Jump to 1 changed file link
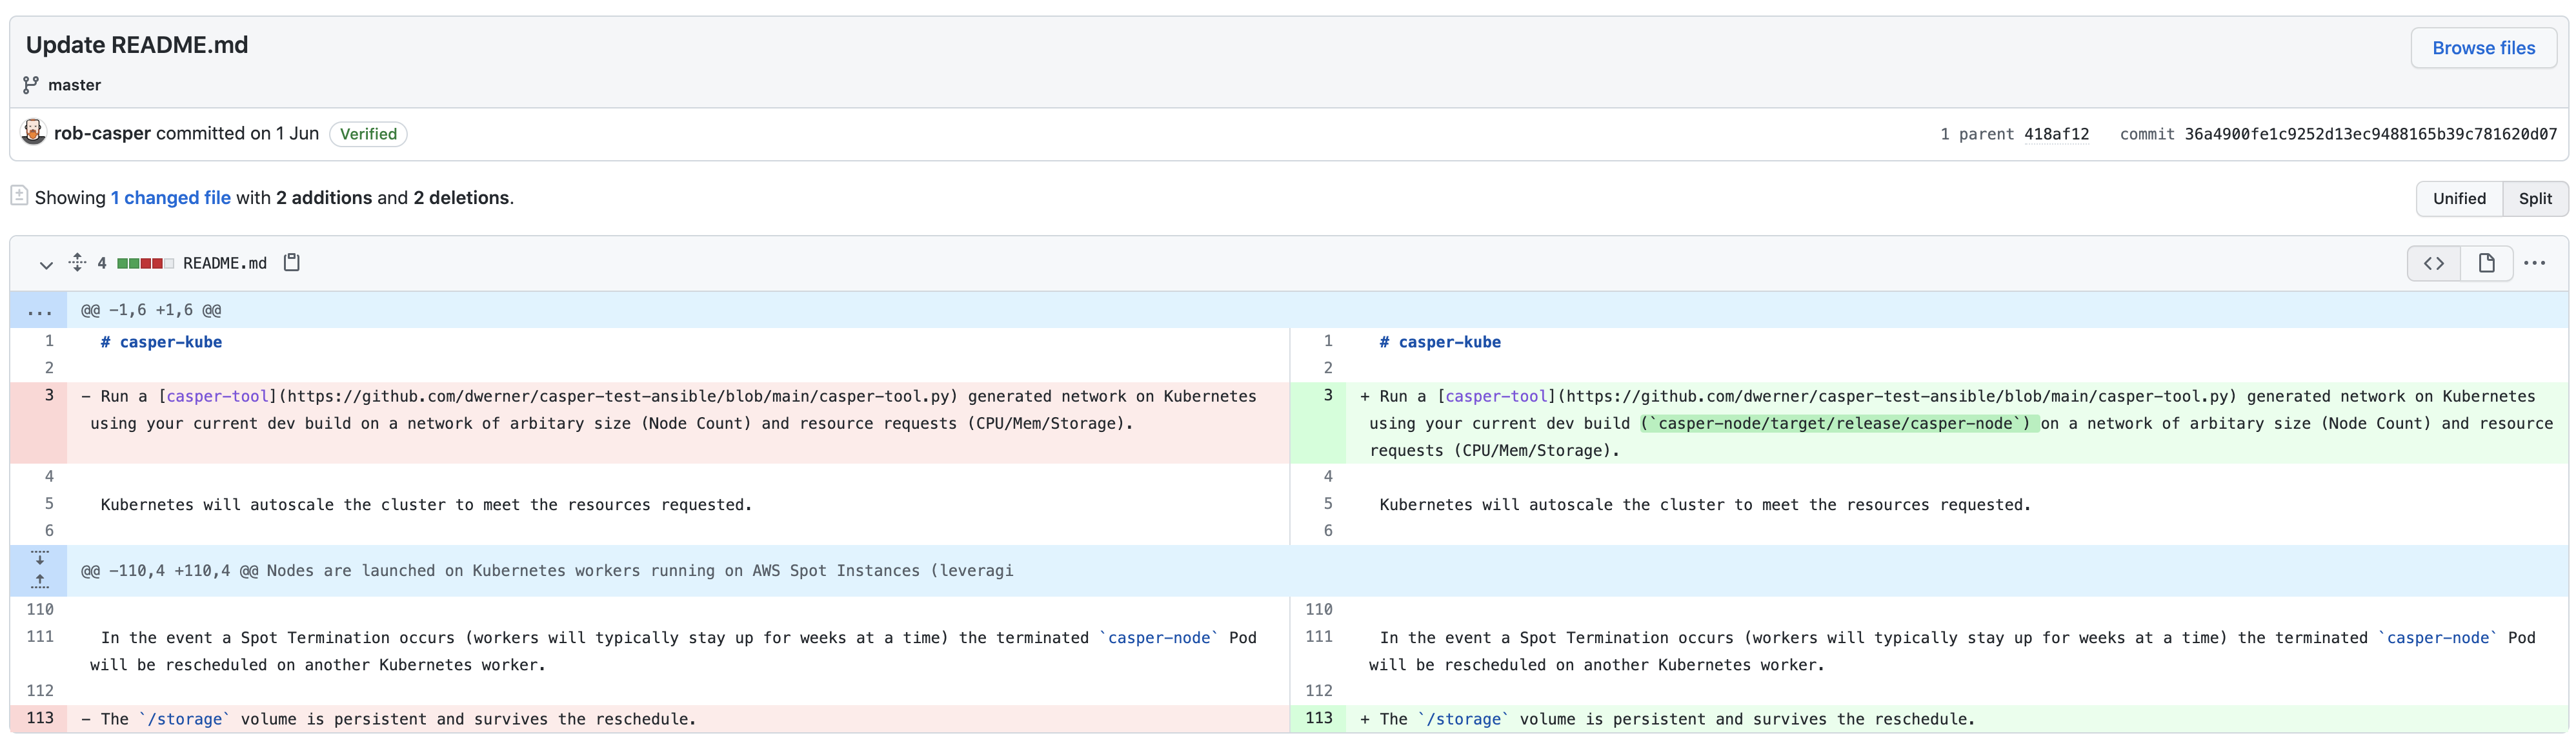 point(170,198)
